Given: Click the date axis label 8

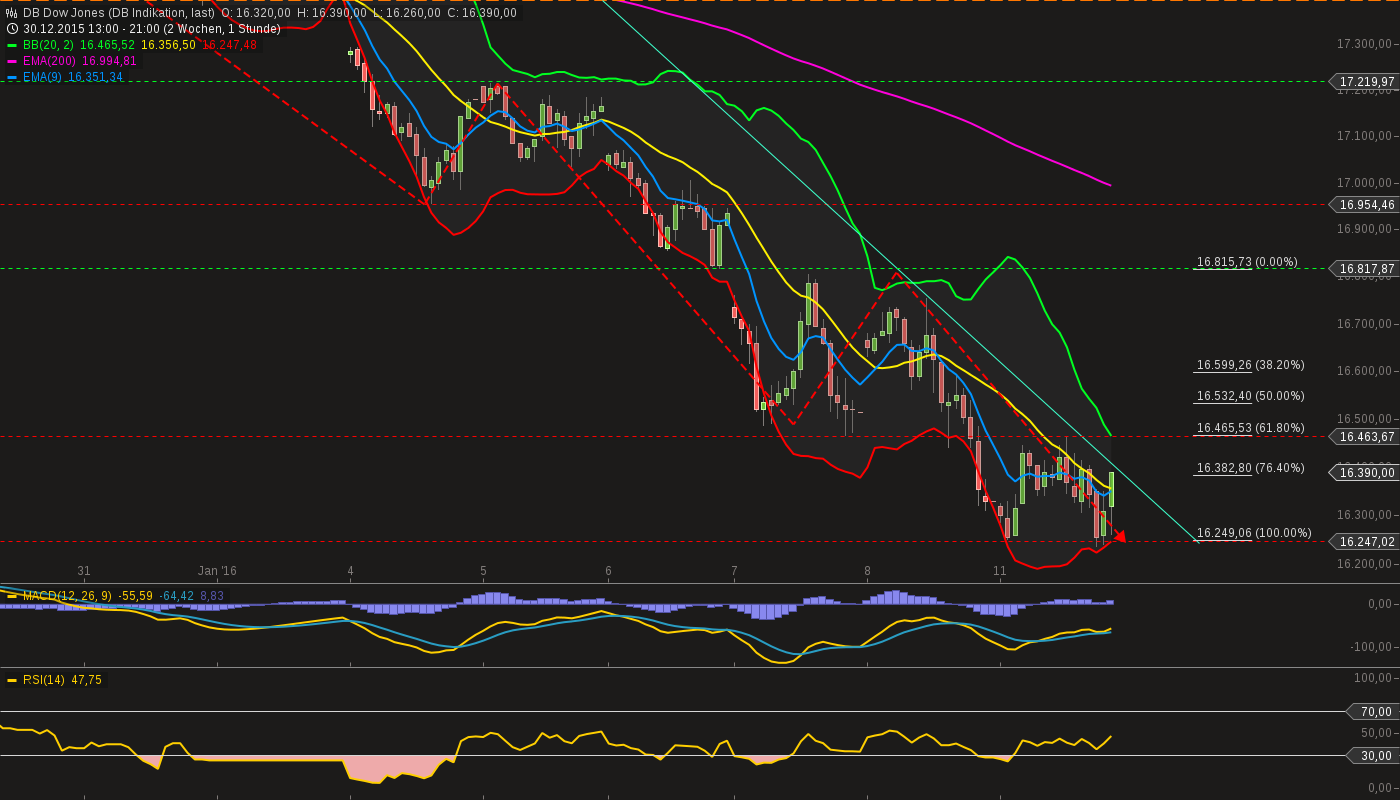Looking at the screenshot, I should click(x=867, y=571).
